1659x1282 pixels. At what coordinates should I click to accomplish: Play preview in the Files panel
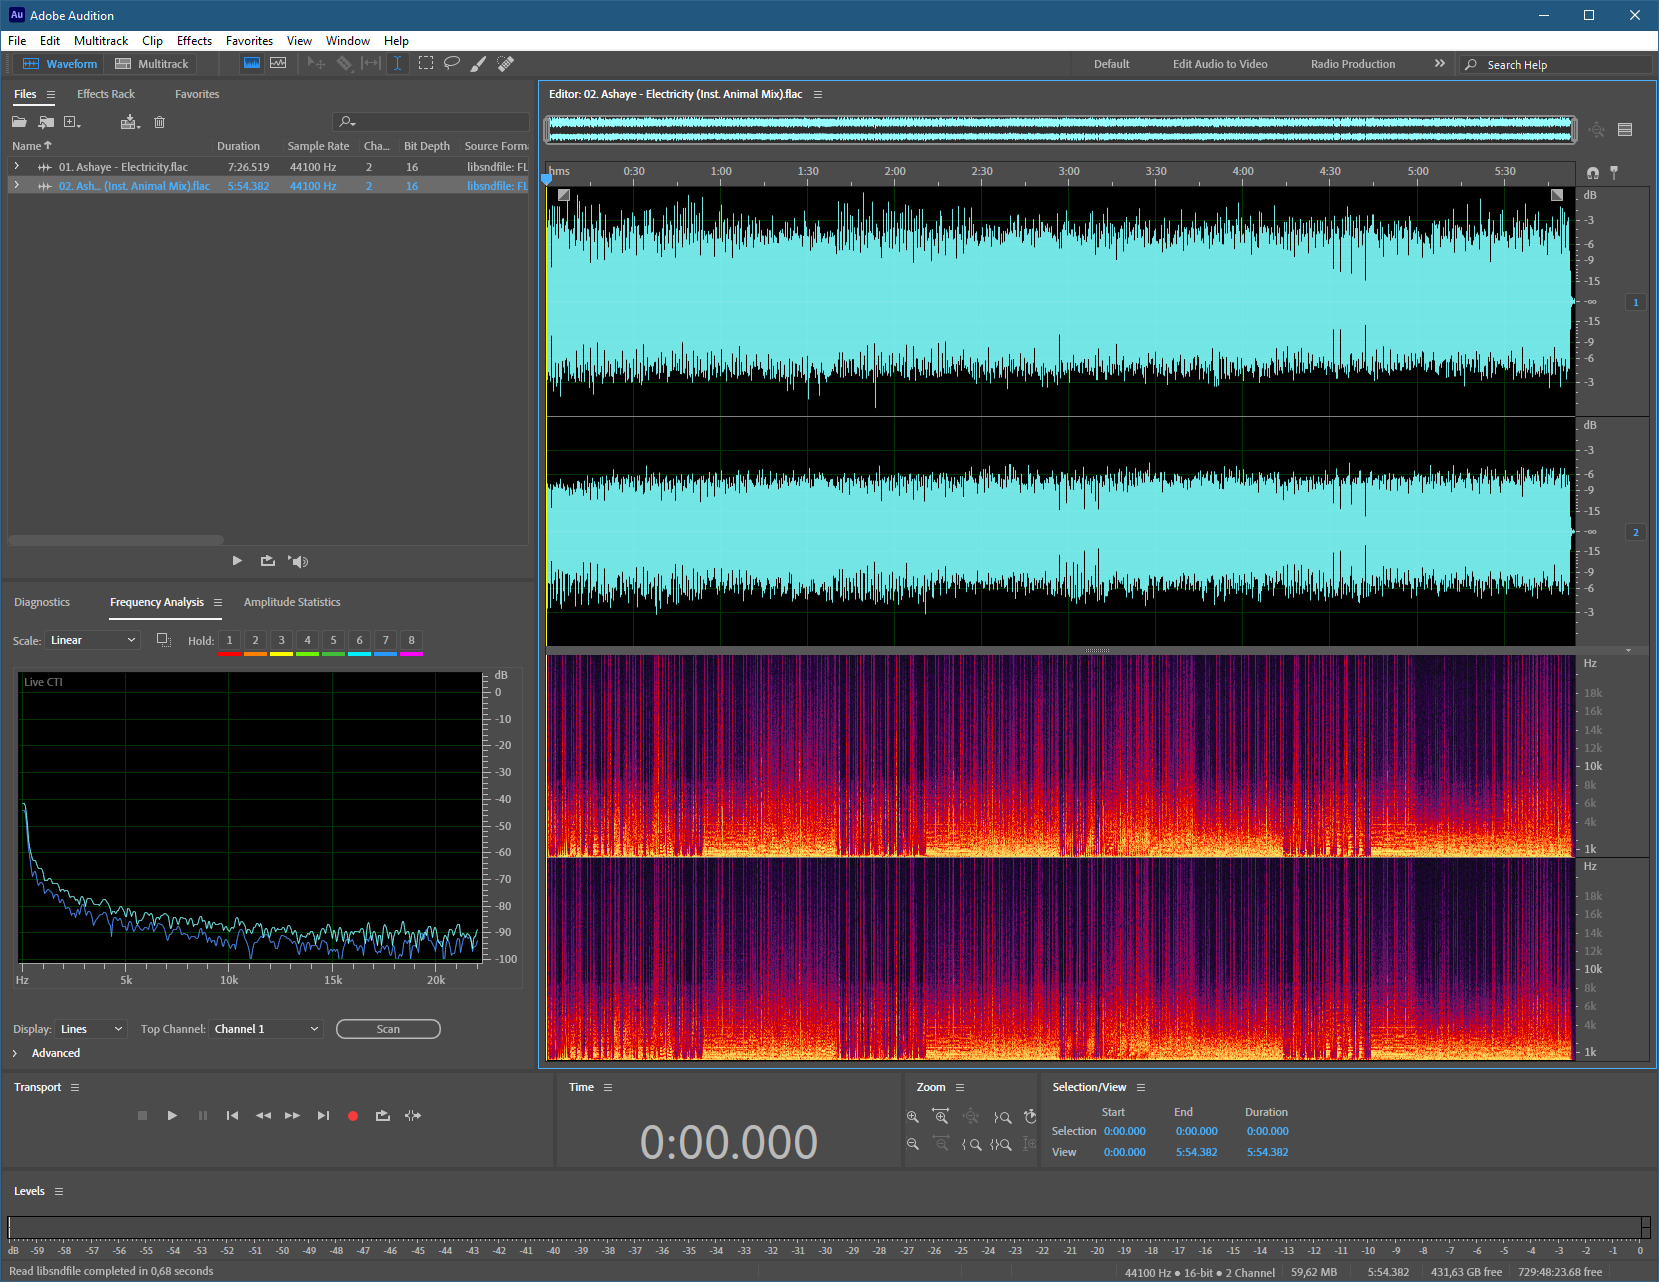(237, 561)
